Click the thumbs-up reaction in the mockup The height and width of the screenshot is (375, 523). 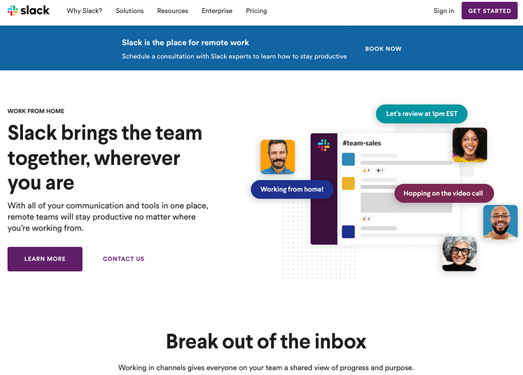coord(366,170)
